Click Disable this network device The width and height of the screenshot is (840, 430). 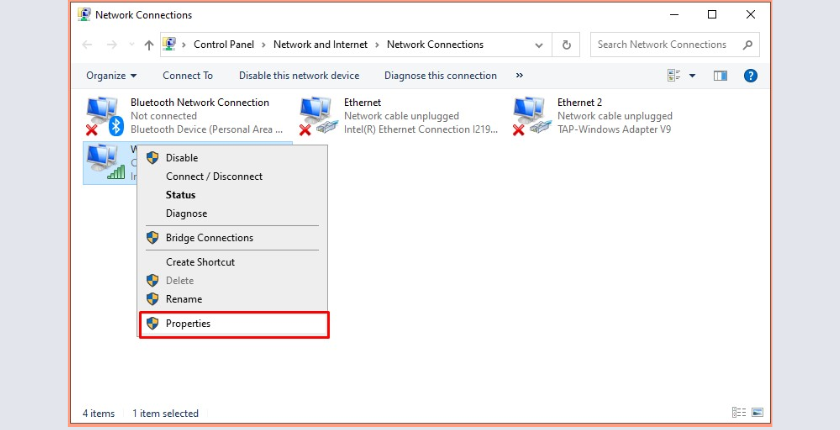point(299,76)
